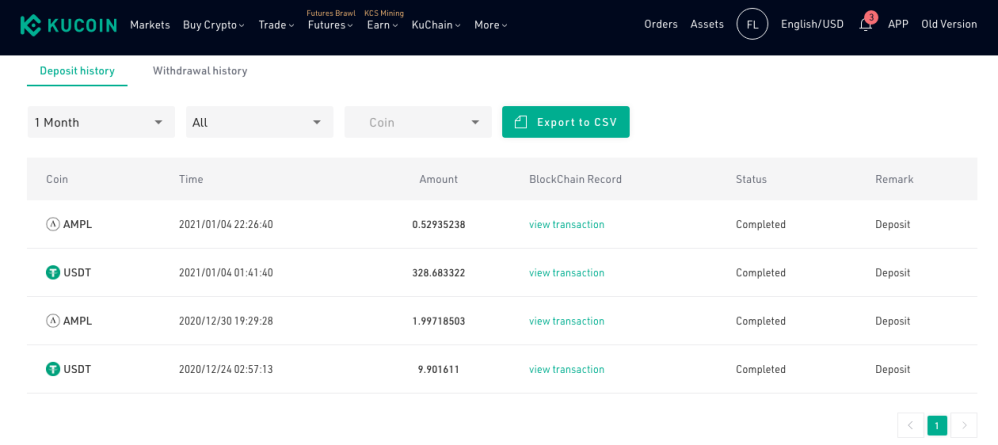This screenshot has width=998, height=445.
Task: Open the Markets page
Action: click(x=150, y=25)
